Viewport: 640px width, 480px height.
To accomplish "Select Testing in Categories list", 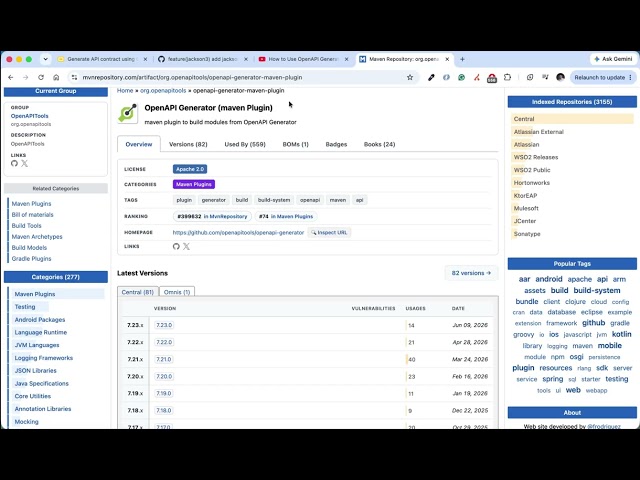I will 25,307.
